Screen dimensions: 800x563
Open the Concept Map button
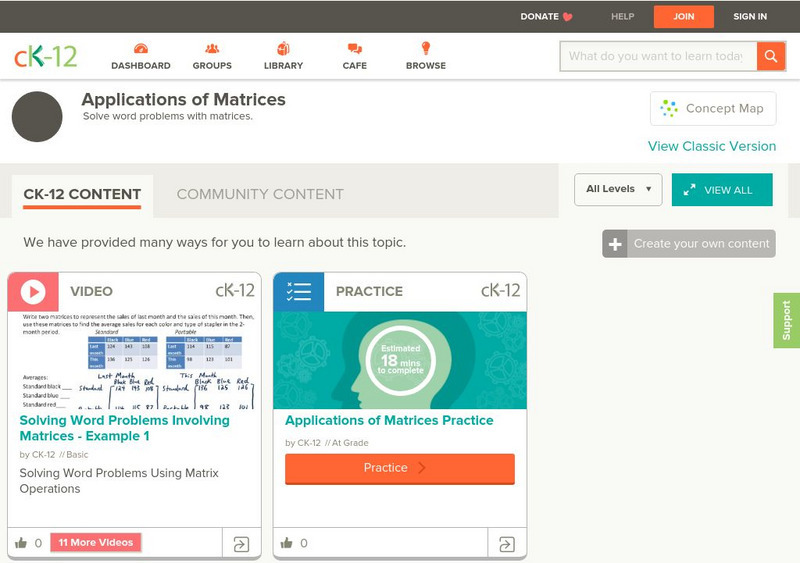coord(713,108)
